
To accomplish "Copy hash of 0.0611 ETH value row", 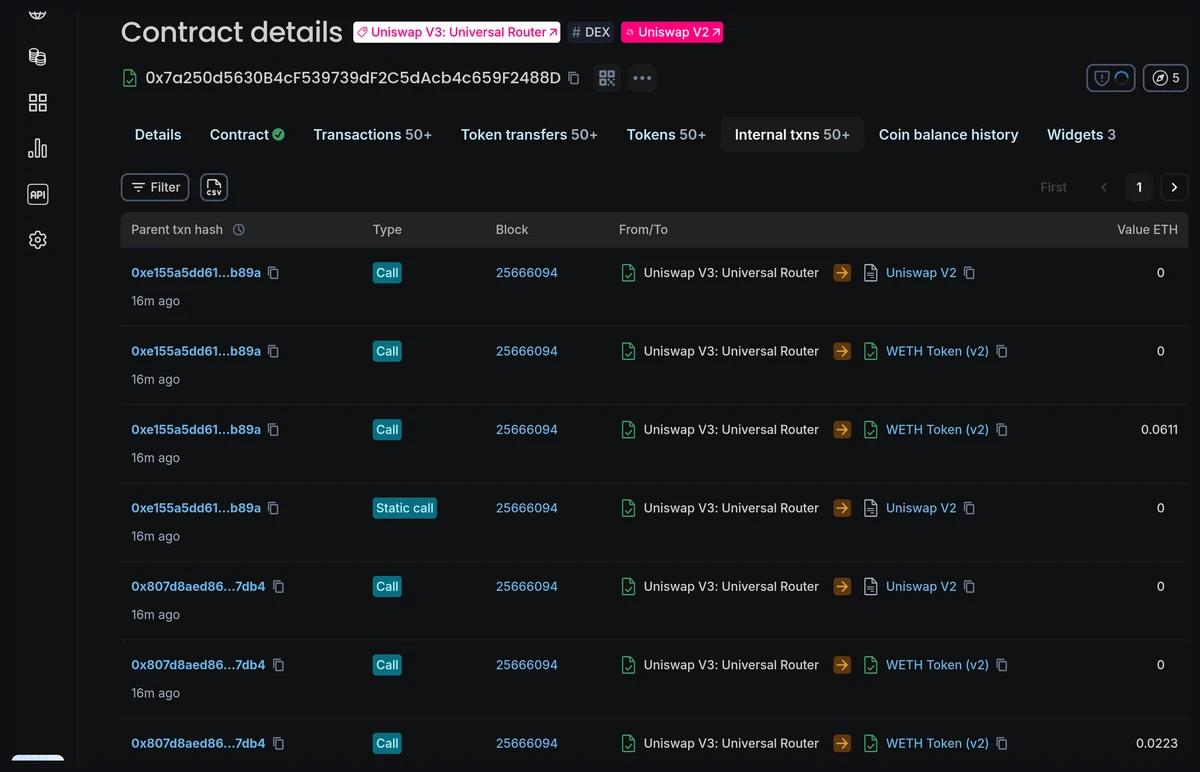I will point(273,430).
